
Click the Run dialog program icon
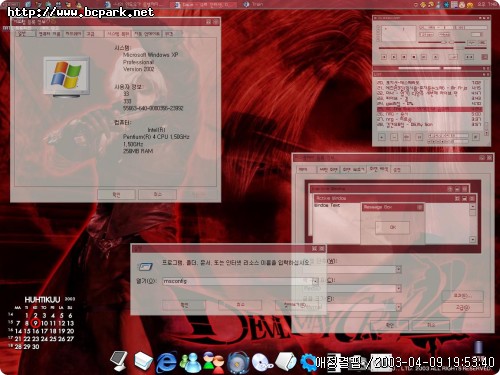pos(145,266)
